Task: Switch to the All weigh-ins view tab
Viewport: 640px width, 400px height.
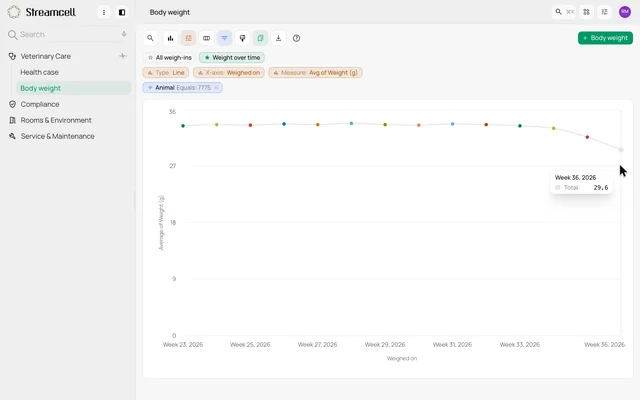Action: click(169, 58)
